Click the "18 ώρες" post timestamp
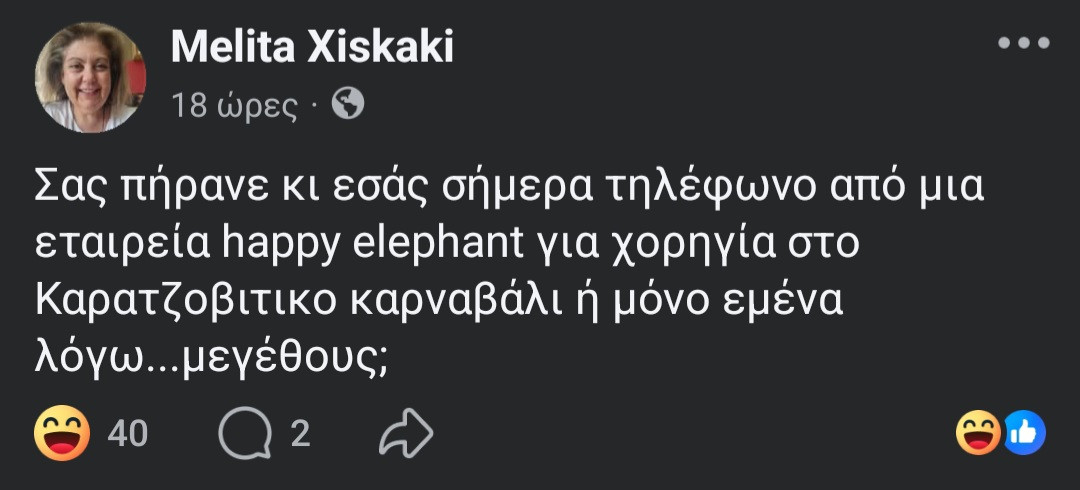The image size is (1080, 490). pyautogui.click(x=235, y=105)
